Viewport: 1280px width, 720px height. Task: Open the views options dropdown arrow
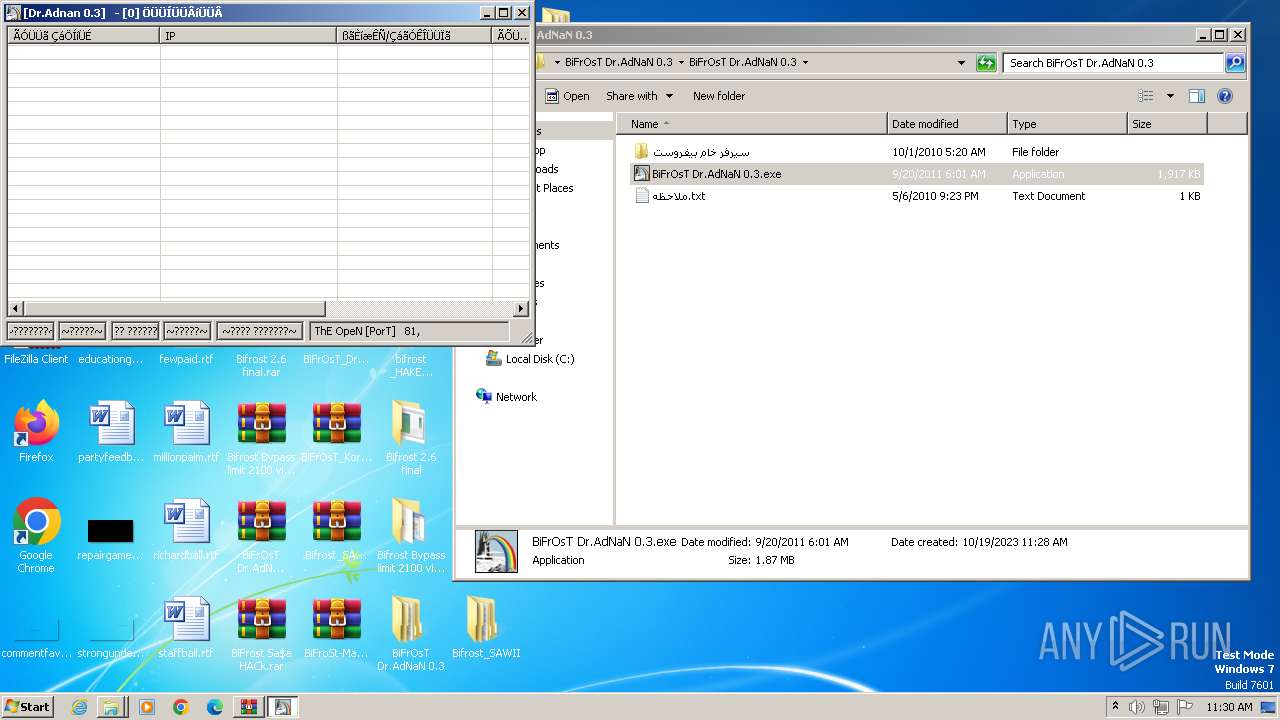tap(1170, 96)
